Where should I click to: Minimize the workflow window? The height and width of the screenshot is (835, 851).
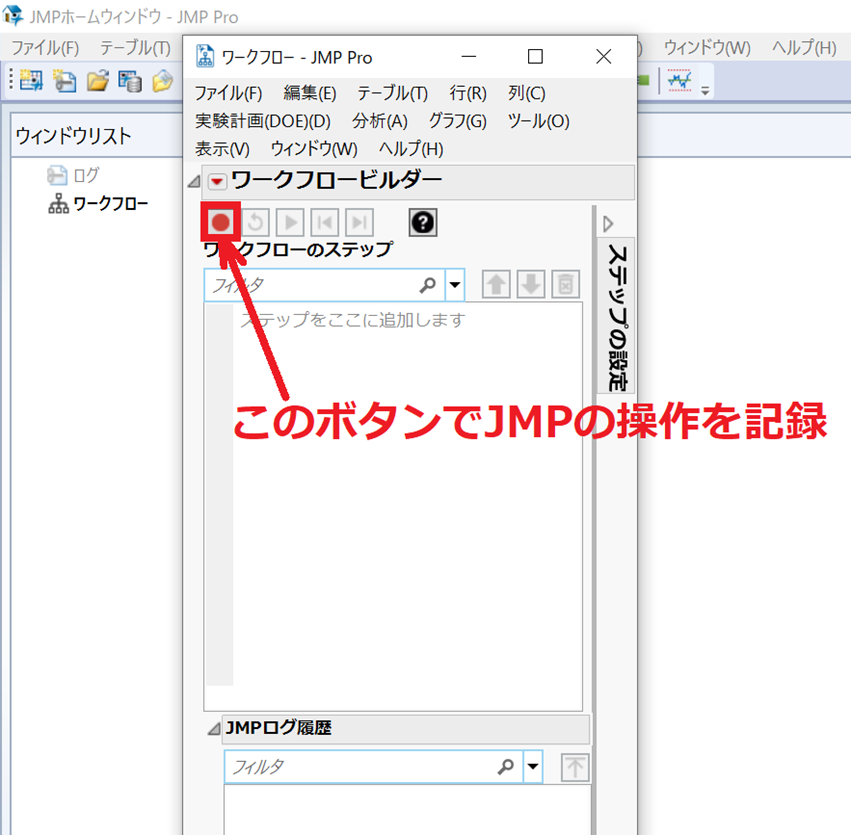[468, 56]
